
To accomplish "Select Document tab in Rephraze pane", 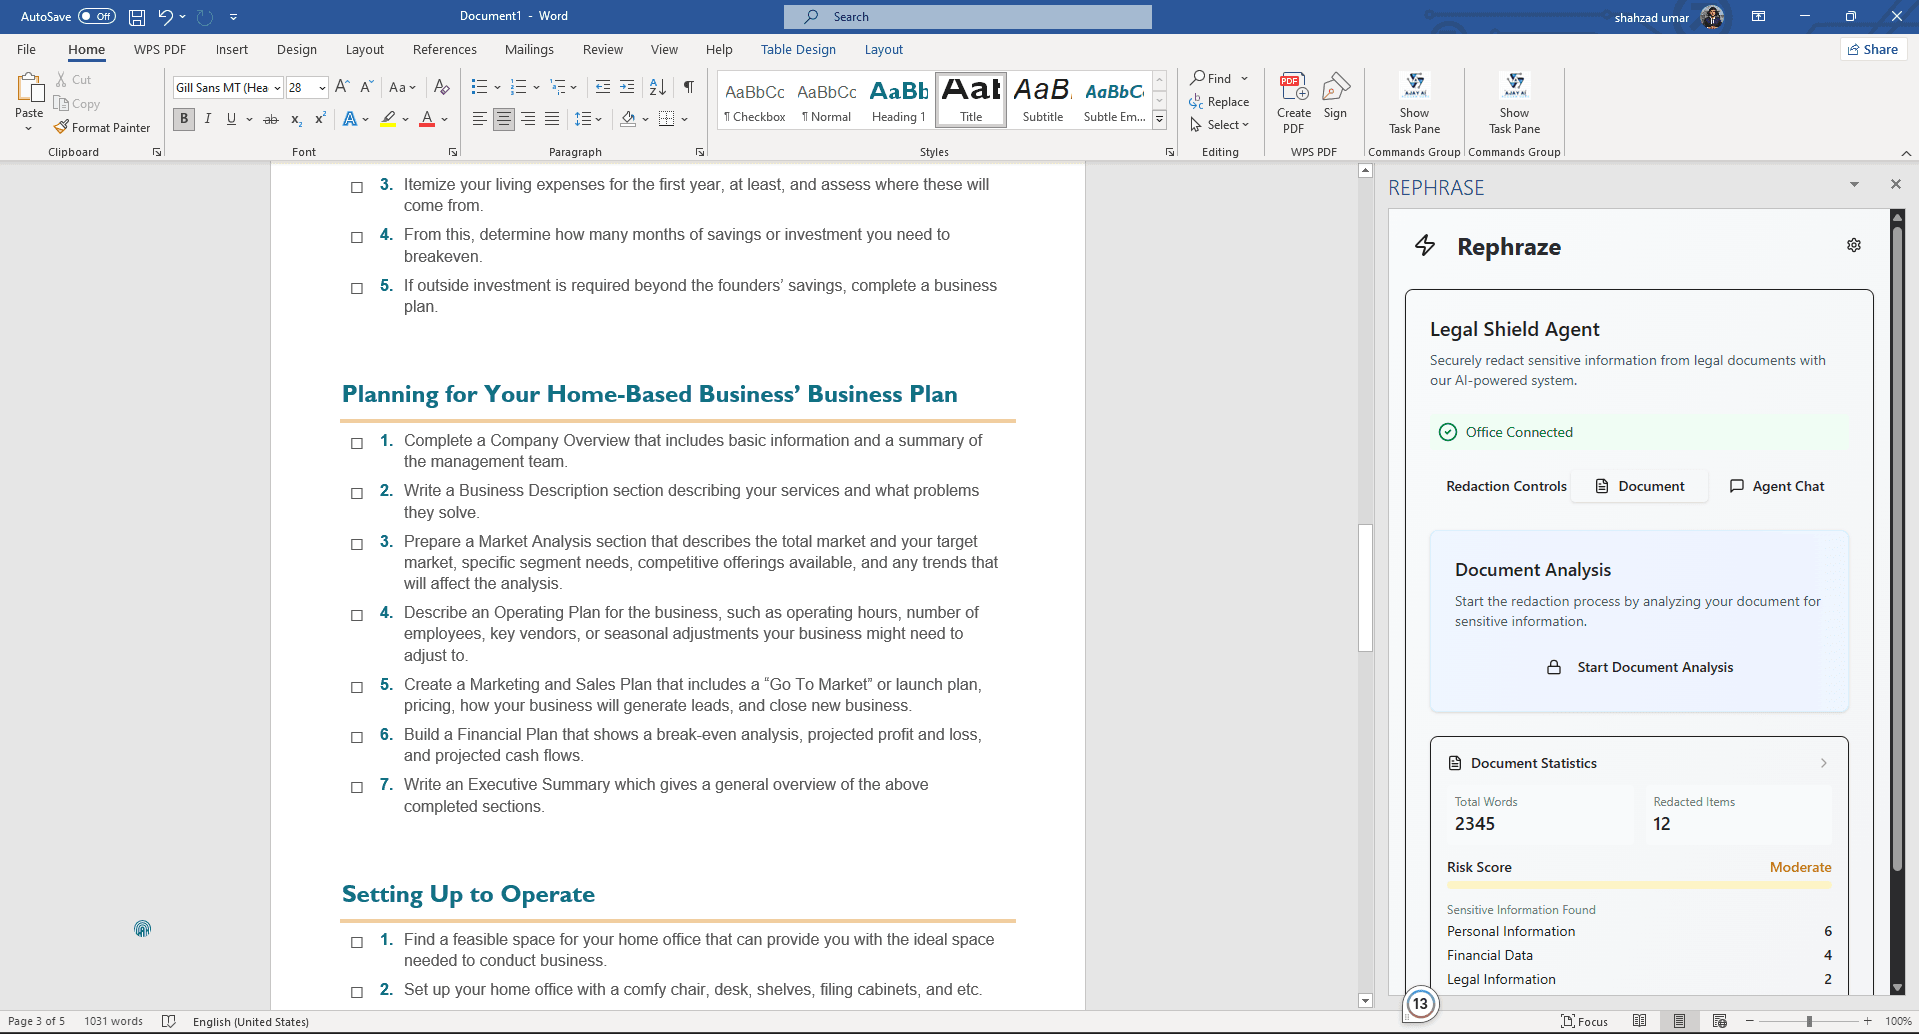I will point(1639,486).
